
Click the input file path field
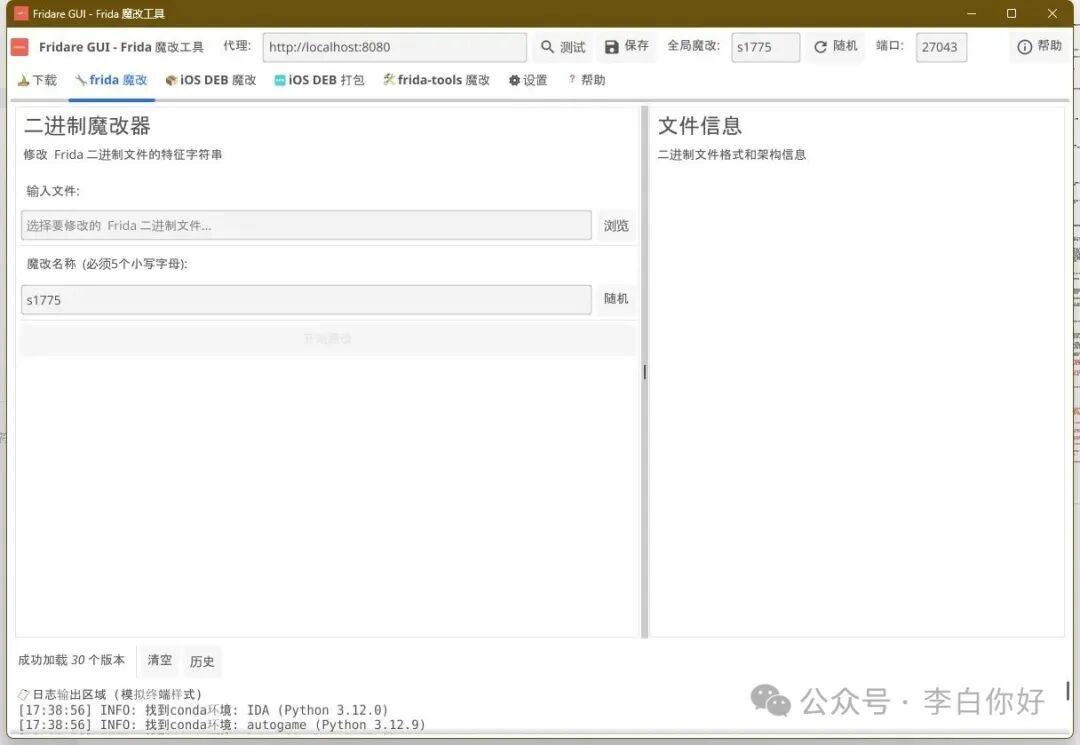tap(306, 225)
